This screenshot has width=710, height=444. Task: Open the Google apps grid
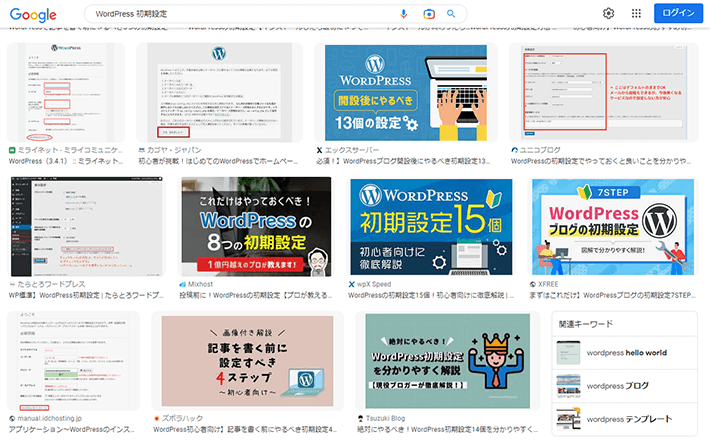(x=636, y=14)
